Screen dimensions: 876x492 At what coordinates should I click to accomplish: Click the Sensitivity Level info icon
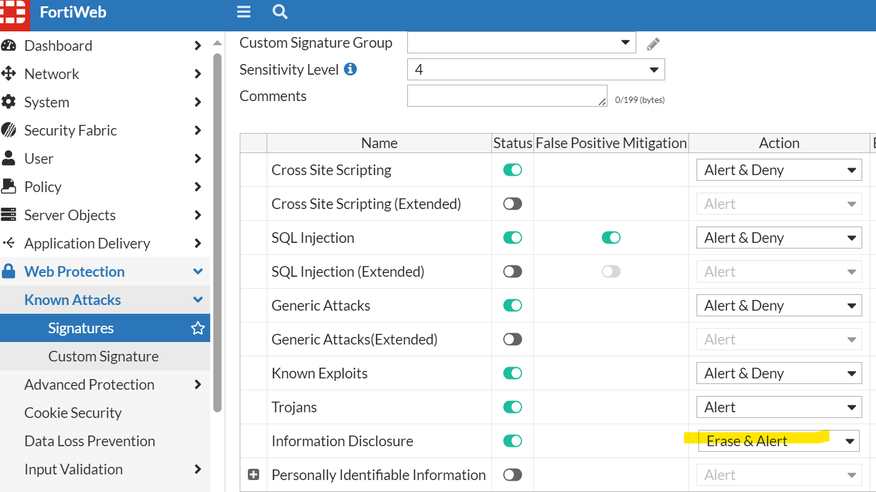tap(351, 70)
